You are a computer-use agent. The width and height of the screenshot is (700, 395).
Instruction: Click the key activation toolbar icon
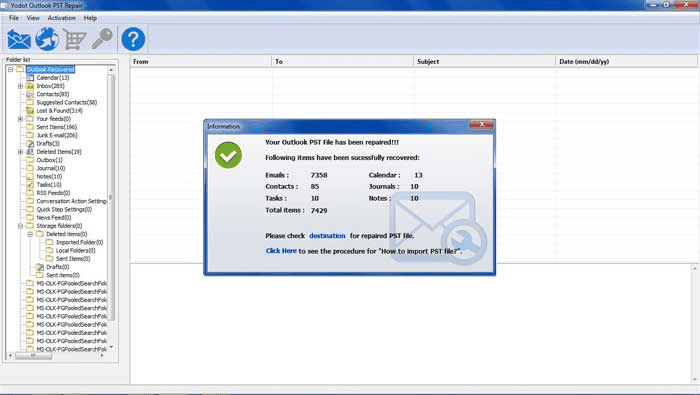point(102,39)
